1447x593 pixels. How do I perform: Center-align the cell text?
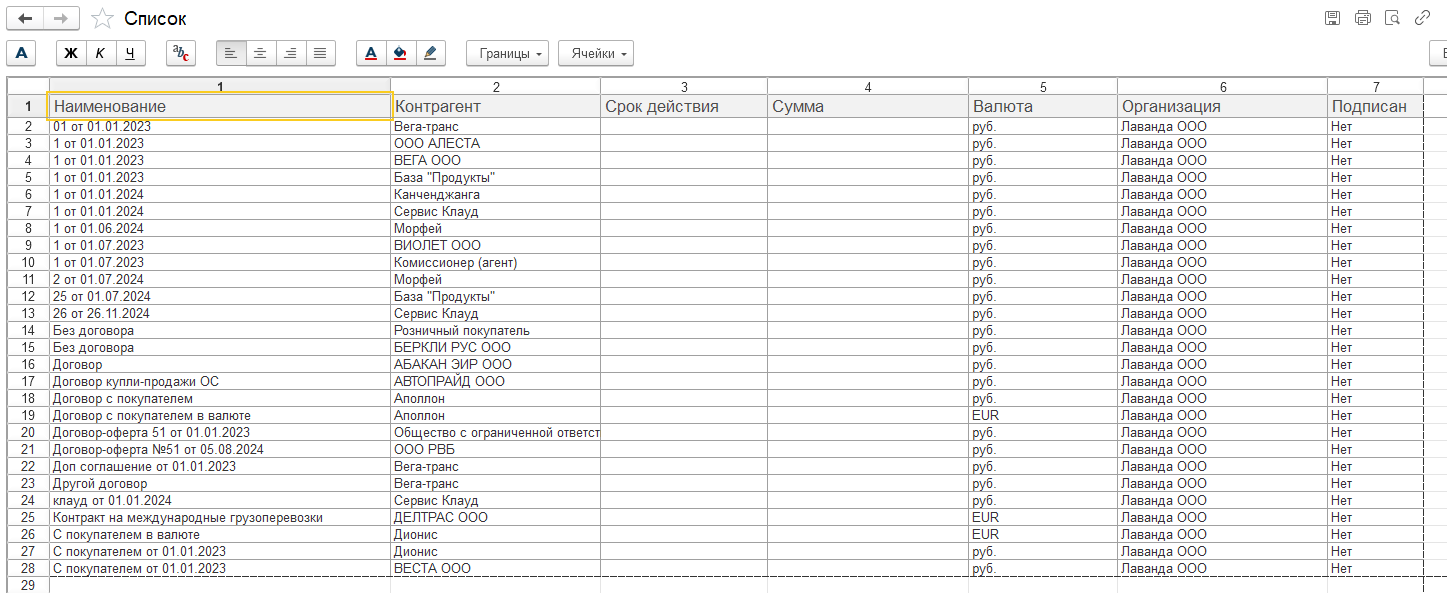[261, 53]
